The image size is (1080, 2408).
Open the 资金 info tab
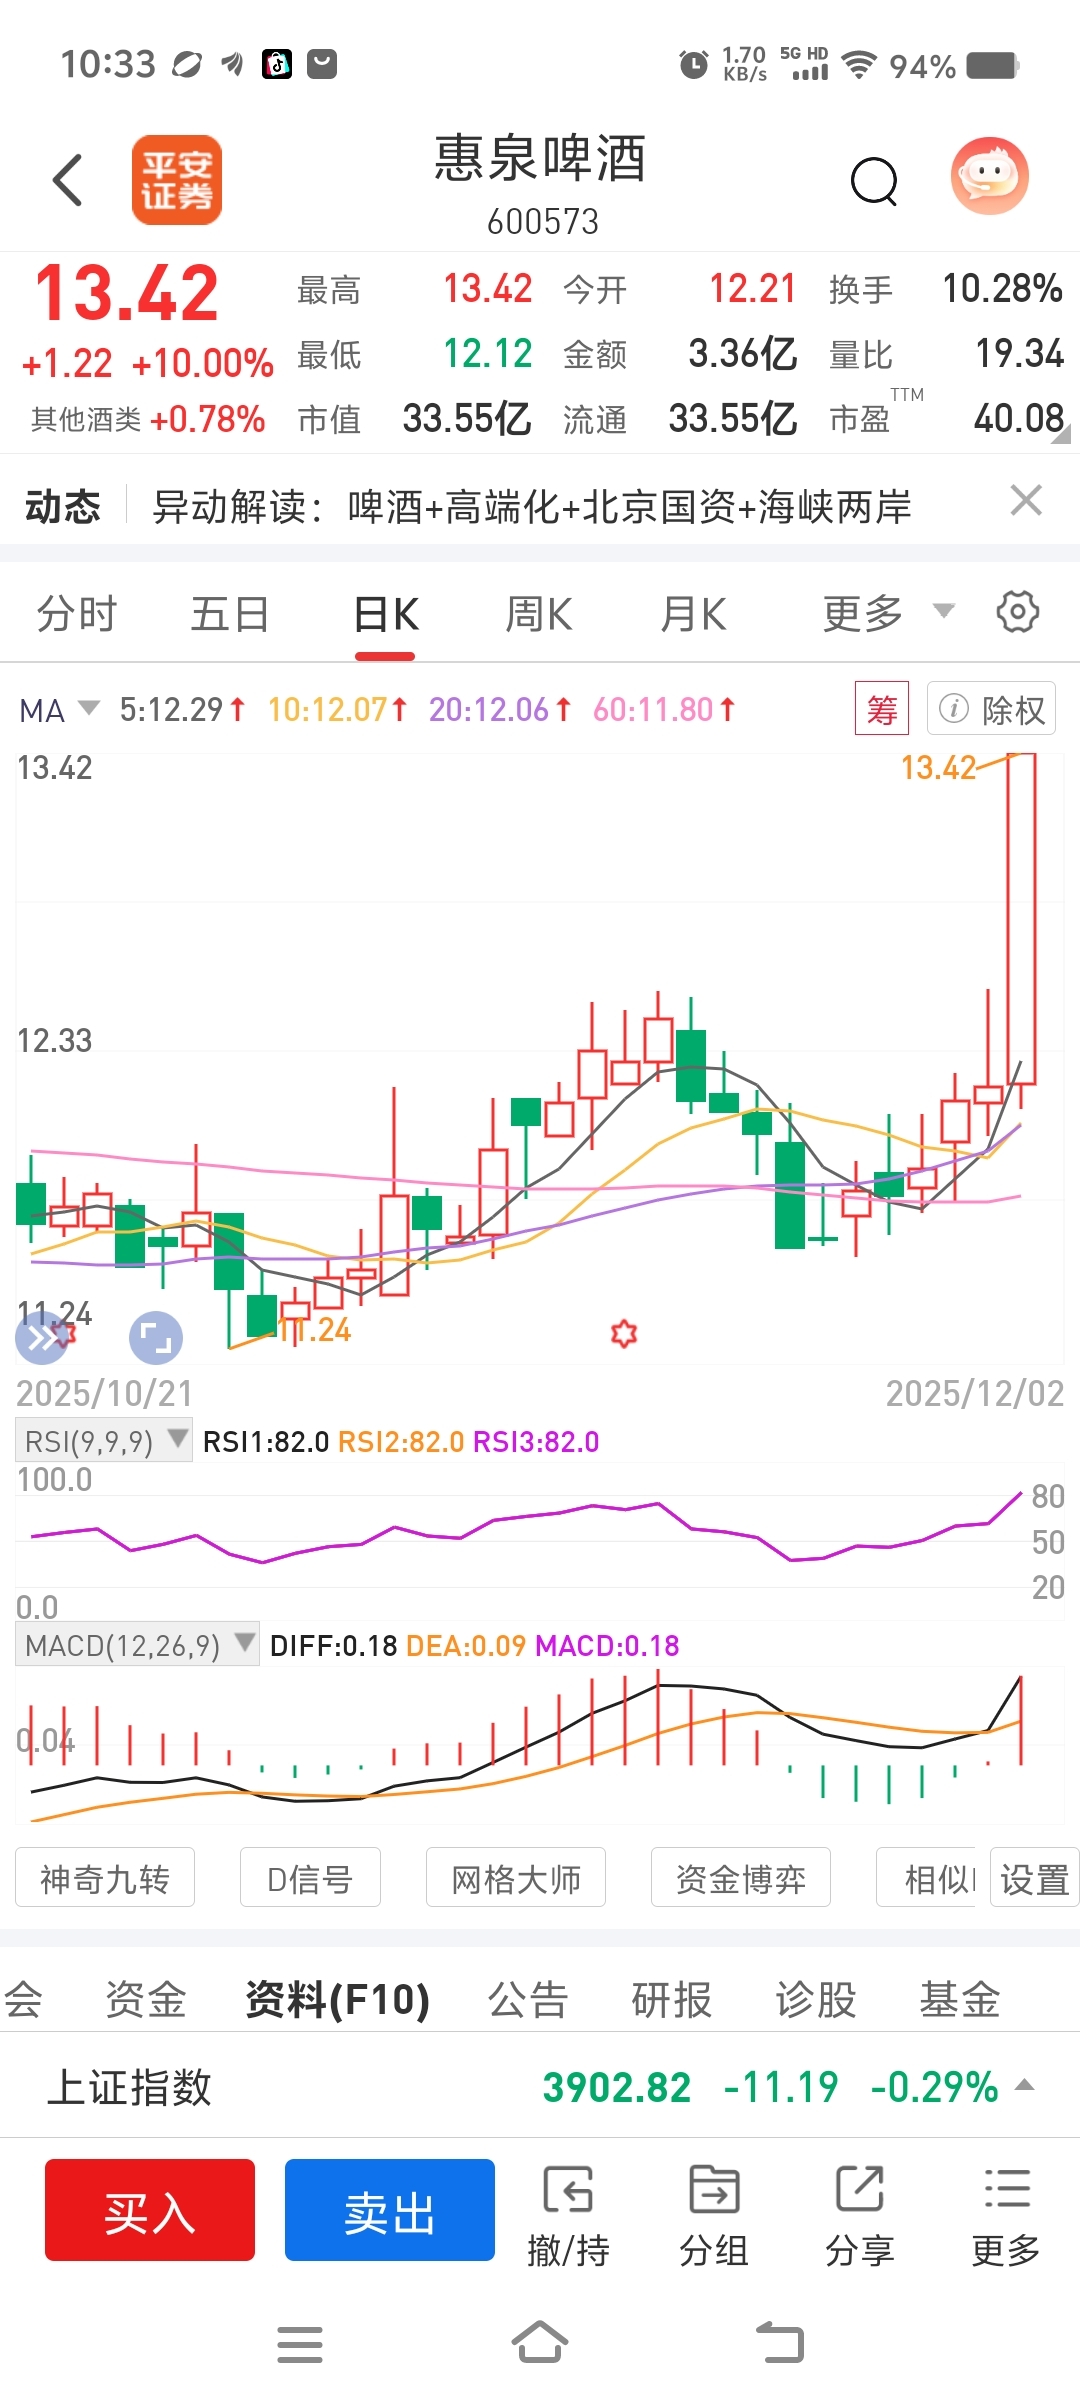click(146, 2000)
